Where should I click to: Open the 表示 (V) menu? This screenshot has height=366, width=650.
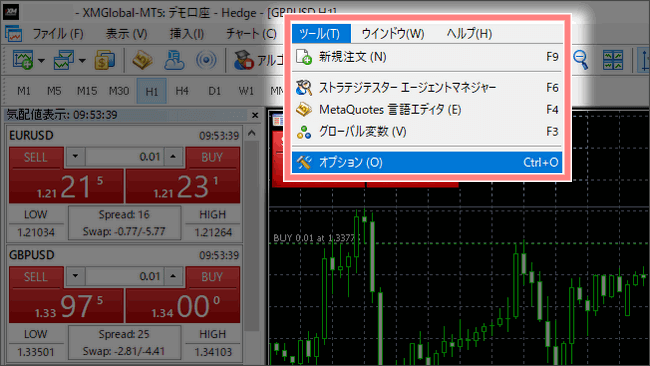point(126,34)
